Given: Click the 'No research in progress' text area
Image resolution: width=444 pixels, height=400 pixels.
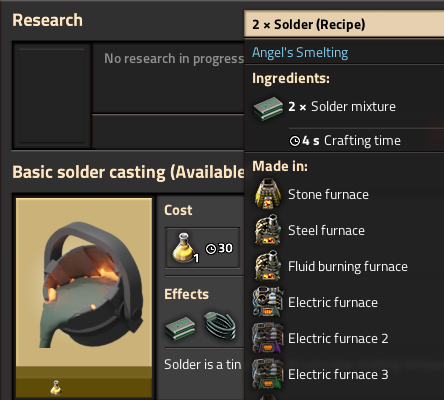Looking at the screenshot, I should point(174,59).
